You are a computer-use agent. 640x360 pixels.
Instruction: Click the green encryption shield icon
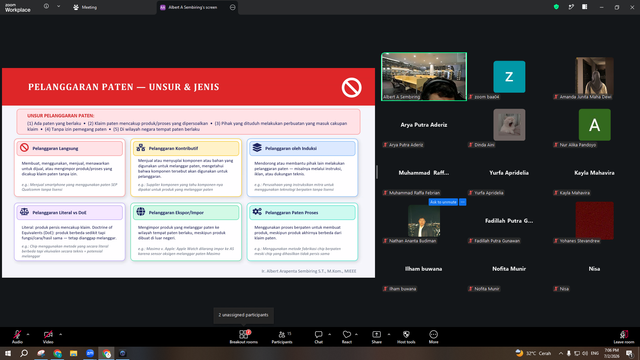coord(556,7)
